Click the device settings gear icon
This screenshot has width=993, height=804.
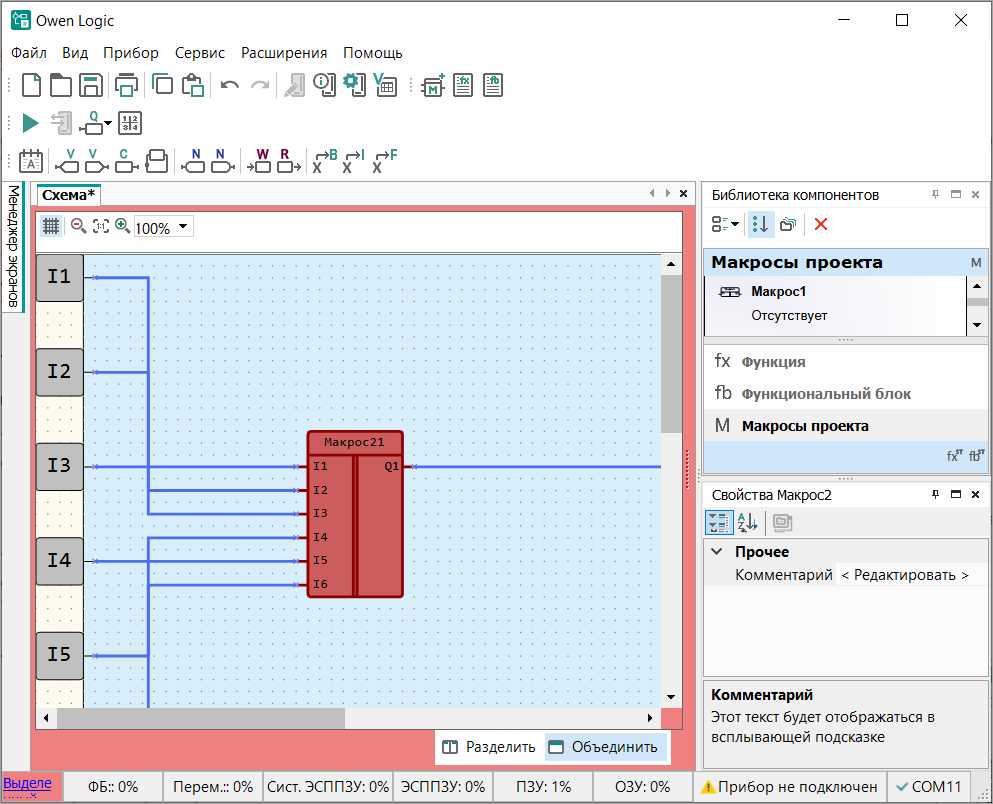pyautogui.click(x=354, y=85)
